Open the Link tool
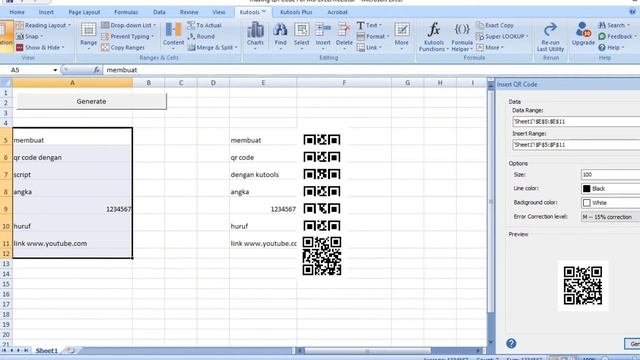Viewport: 640px width, 360px height. tap(369, 47)
